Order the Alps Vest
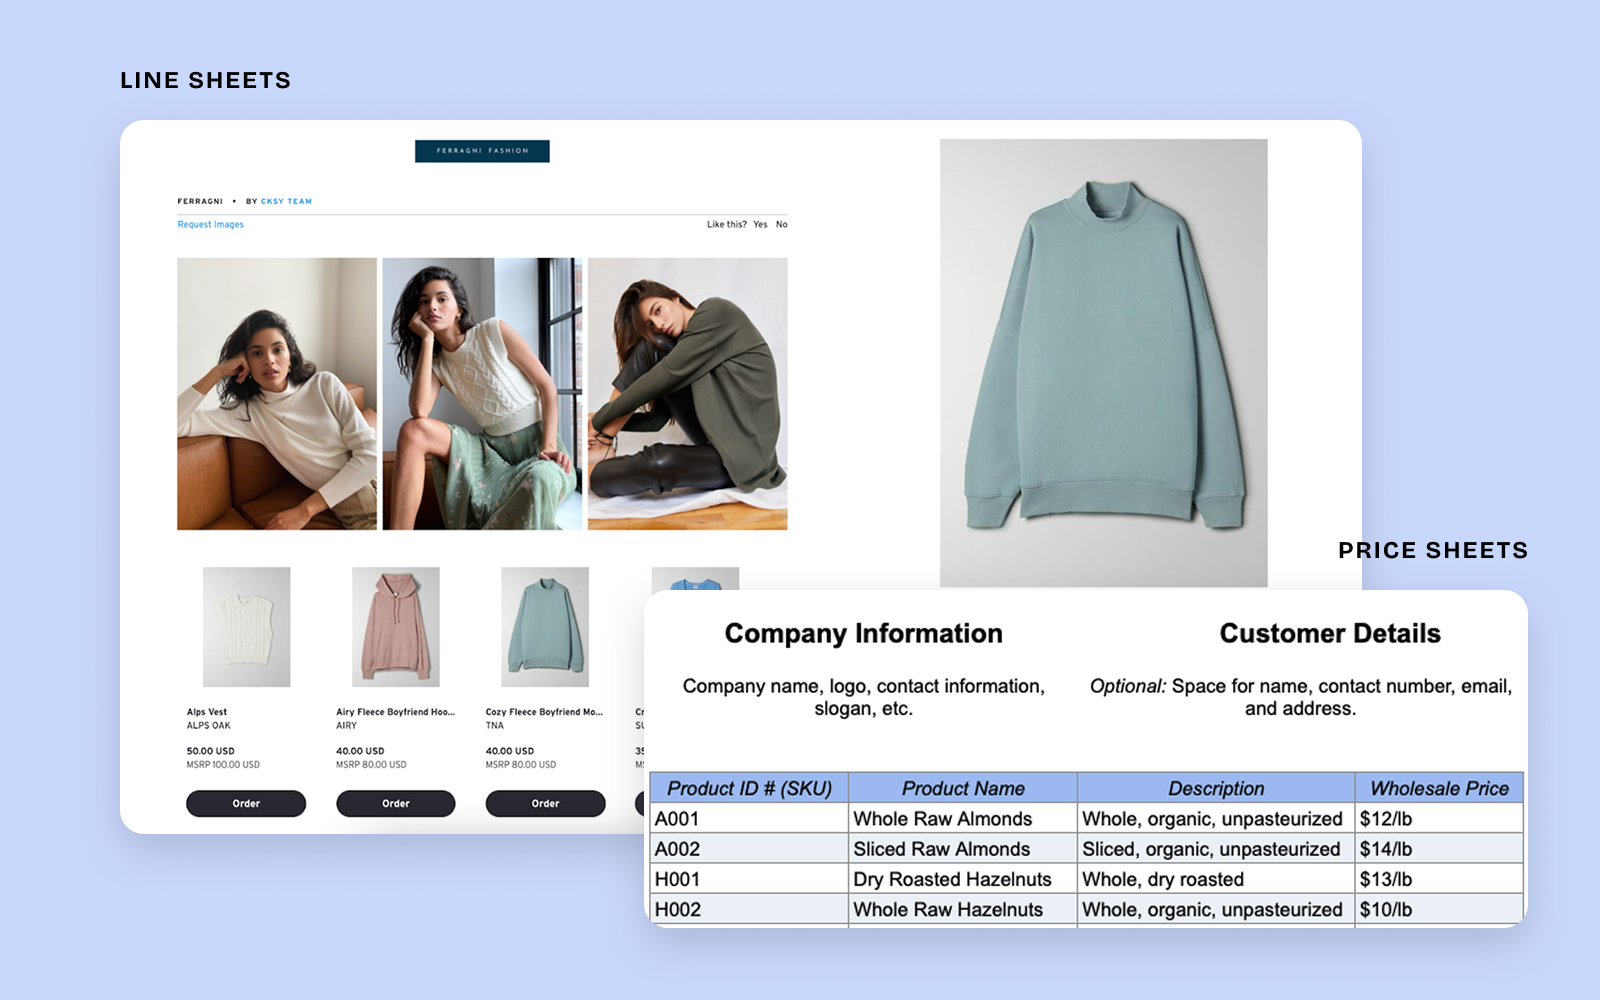 pos(246,804)
